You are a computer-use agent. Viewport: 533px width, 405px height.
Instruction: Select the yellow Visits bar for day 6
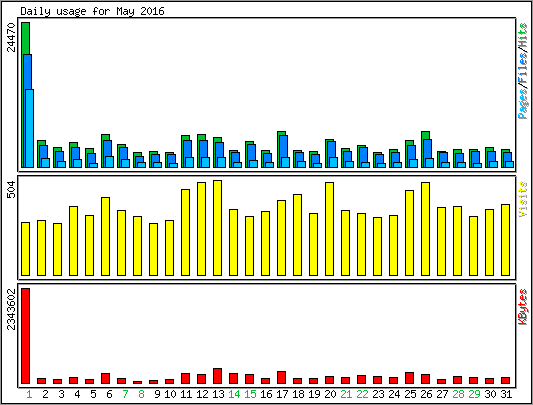point(105,236)
